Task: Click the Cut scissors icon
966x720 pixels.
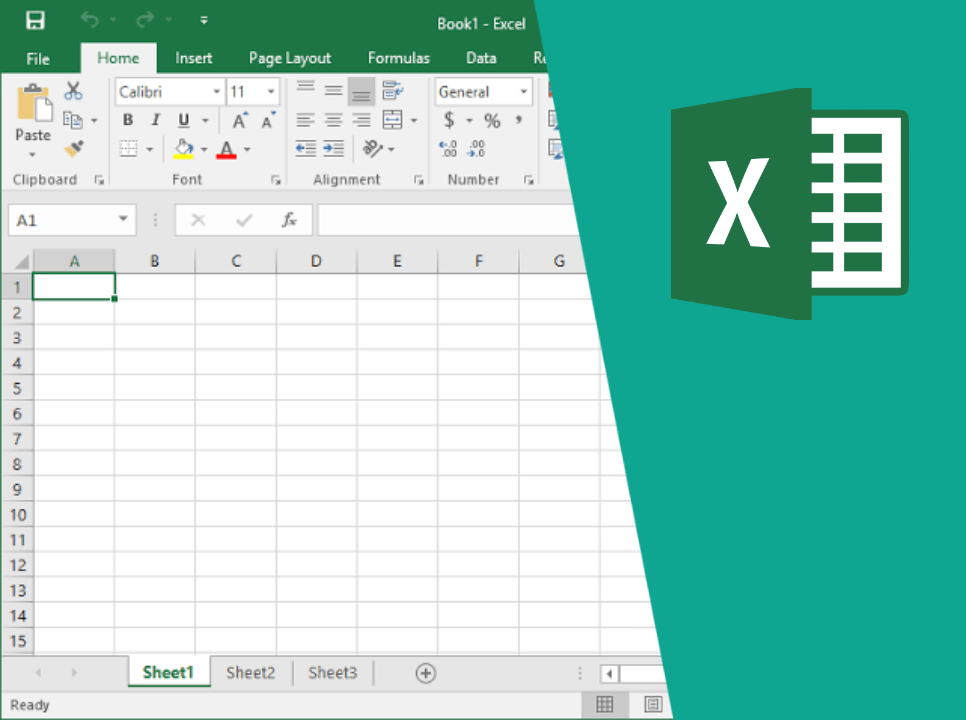Action: [73, 91]
